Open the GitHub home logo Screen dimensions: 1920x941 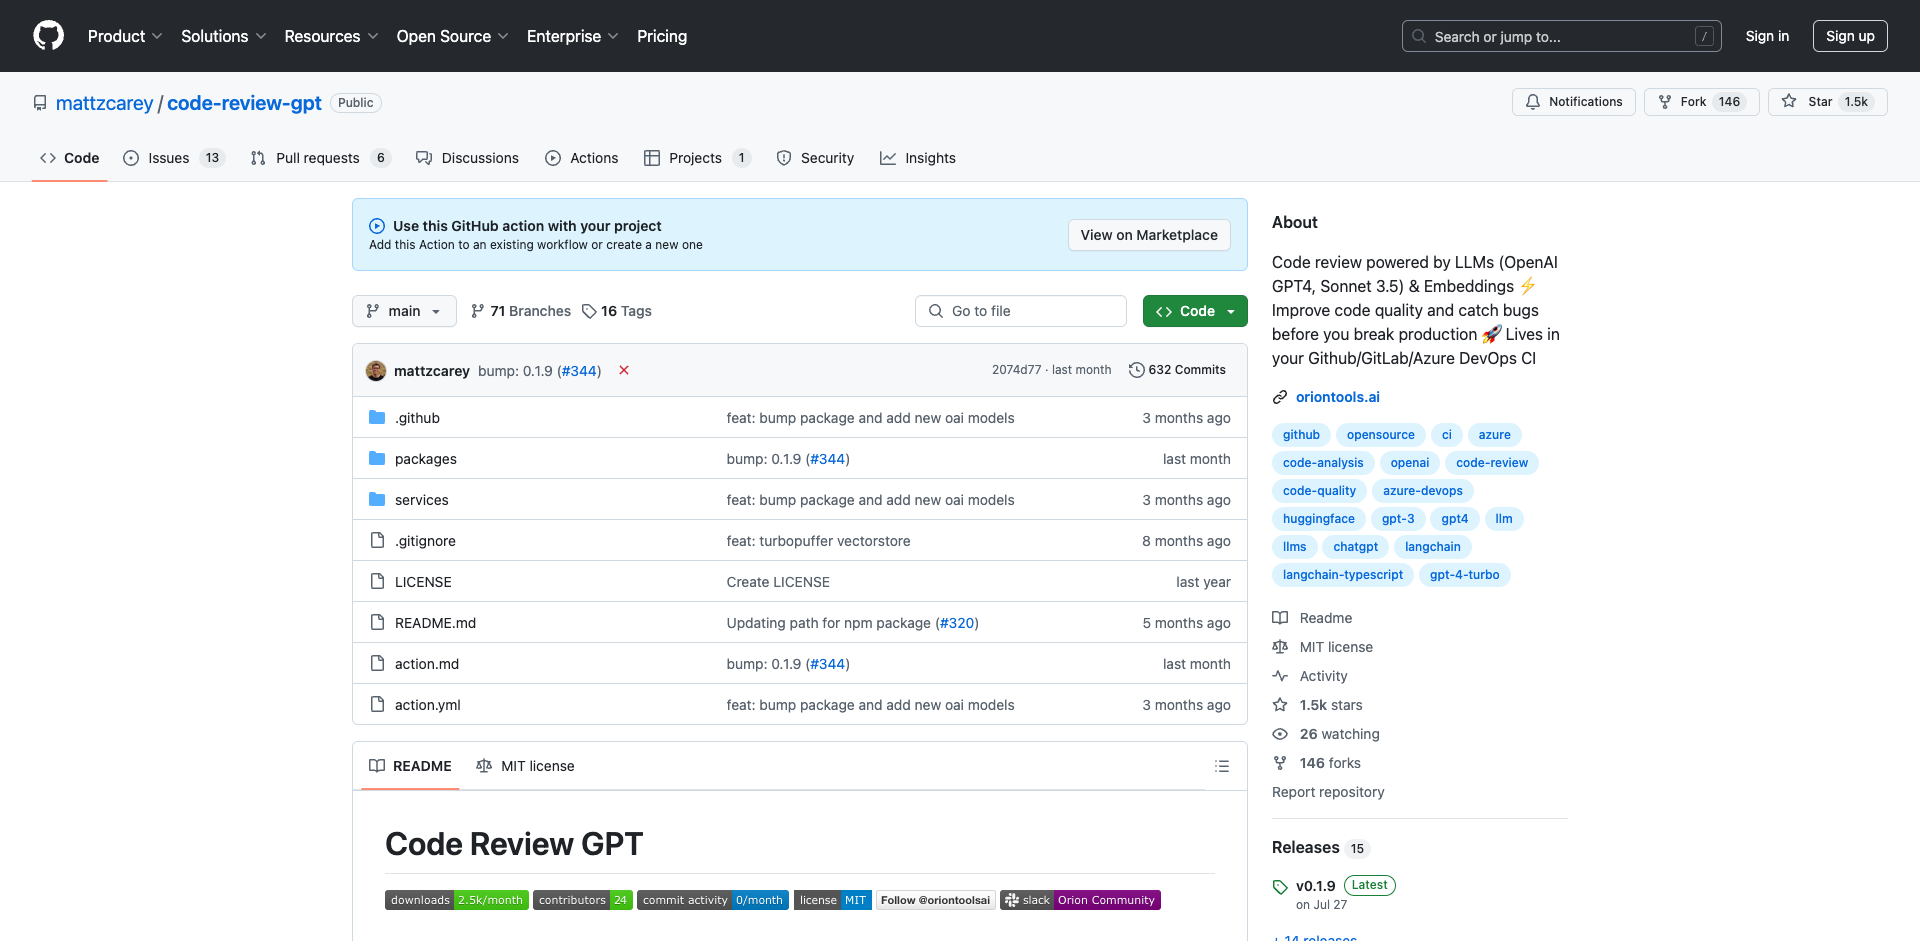coord(48,36)
